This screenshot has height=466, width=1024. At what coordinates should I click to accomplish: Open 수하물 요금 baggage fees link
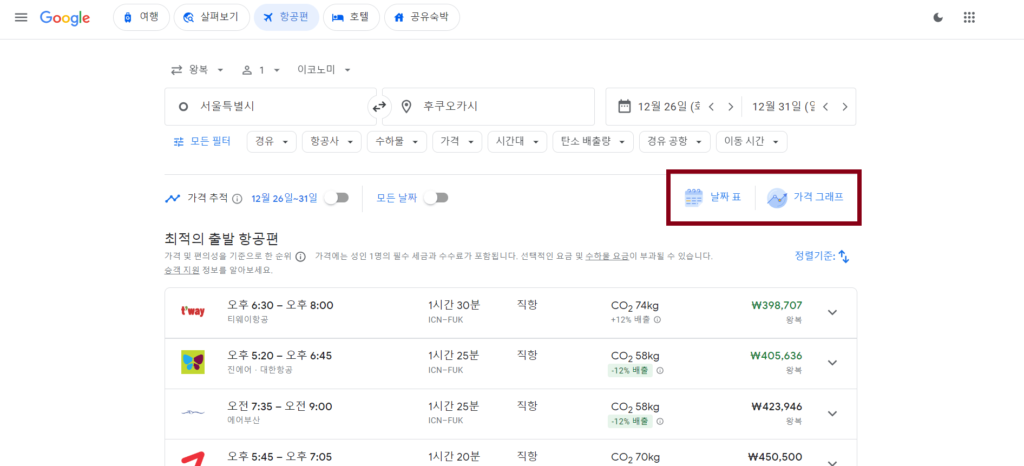coord(607,256)
